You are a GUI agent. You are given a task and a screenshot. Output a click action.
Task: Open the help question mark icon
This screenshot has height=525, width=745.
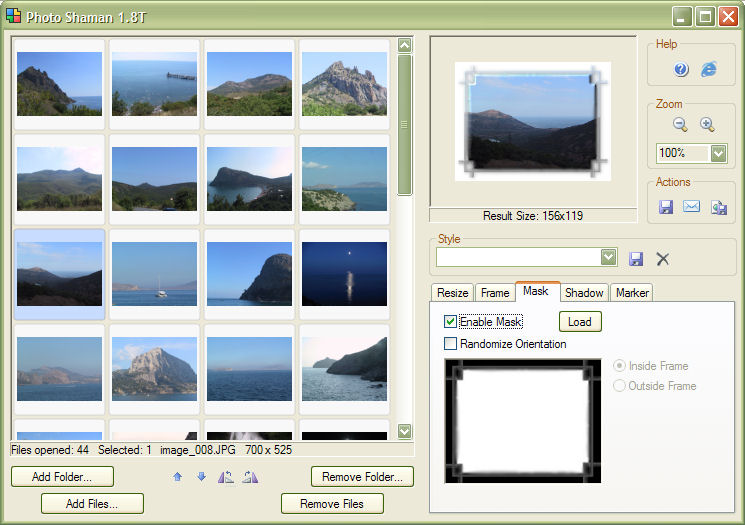click(681, 69)
